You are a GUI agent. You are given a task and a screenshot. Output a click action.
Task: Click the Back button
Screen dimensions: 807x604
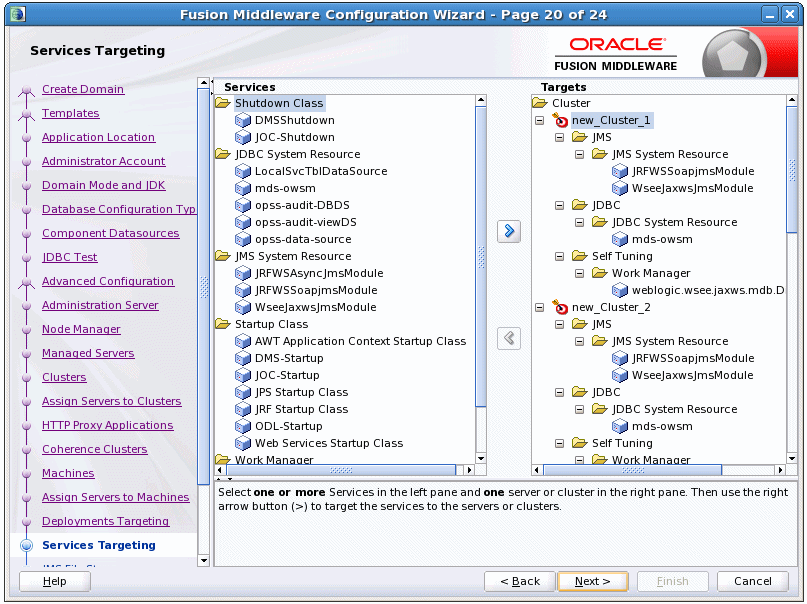[520, 581]
